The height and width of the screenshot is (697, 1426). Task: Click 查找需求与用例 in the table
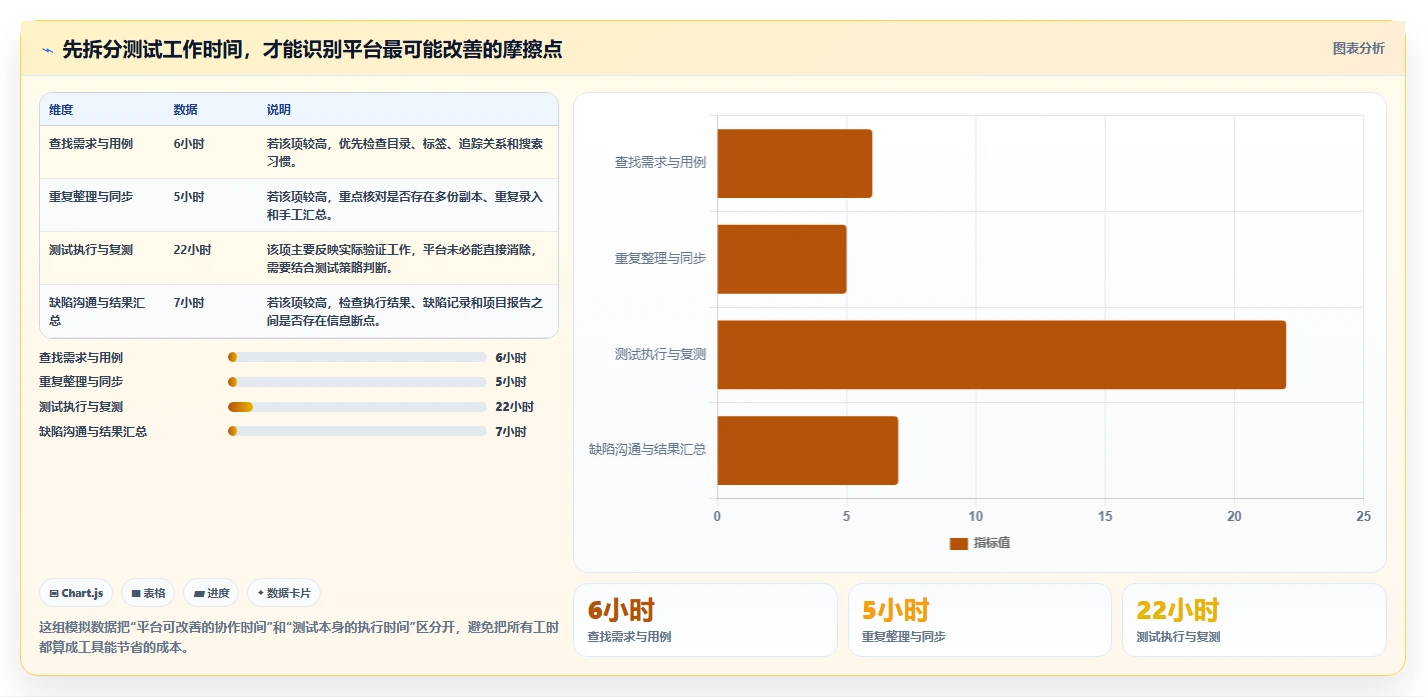pos(91,144)
